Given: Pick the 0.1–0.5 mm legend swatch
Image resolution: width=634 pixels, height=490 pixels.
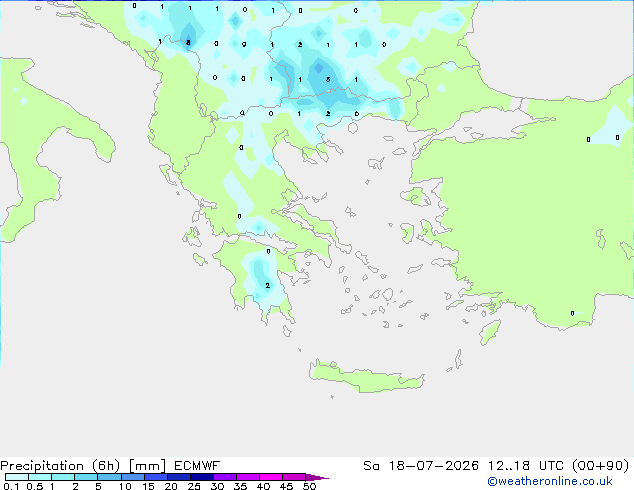Looking at the screenshot, I should (x=17, y=477).
